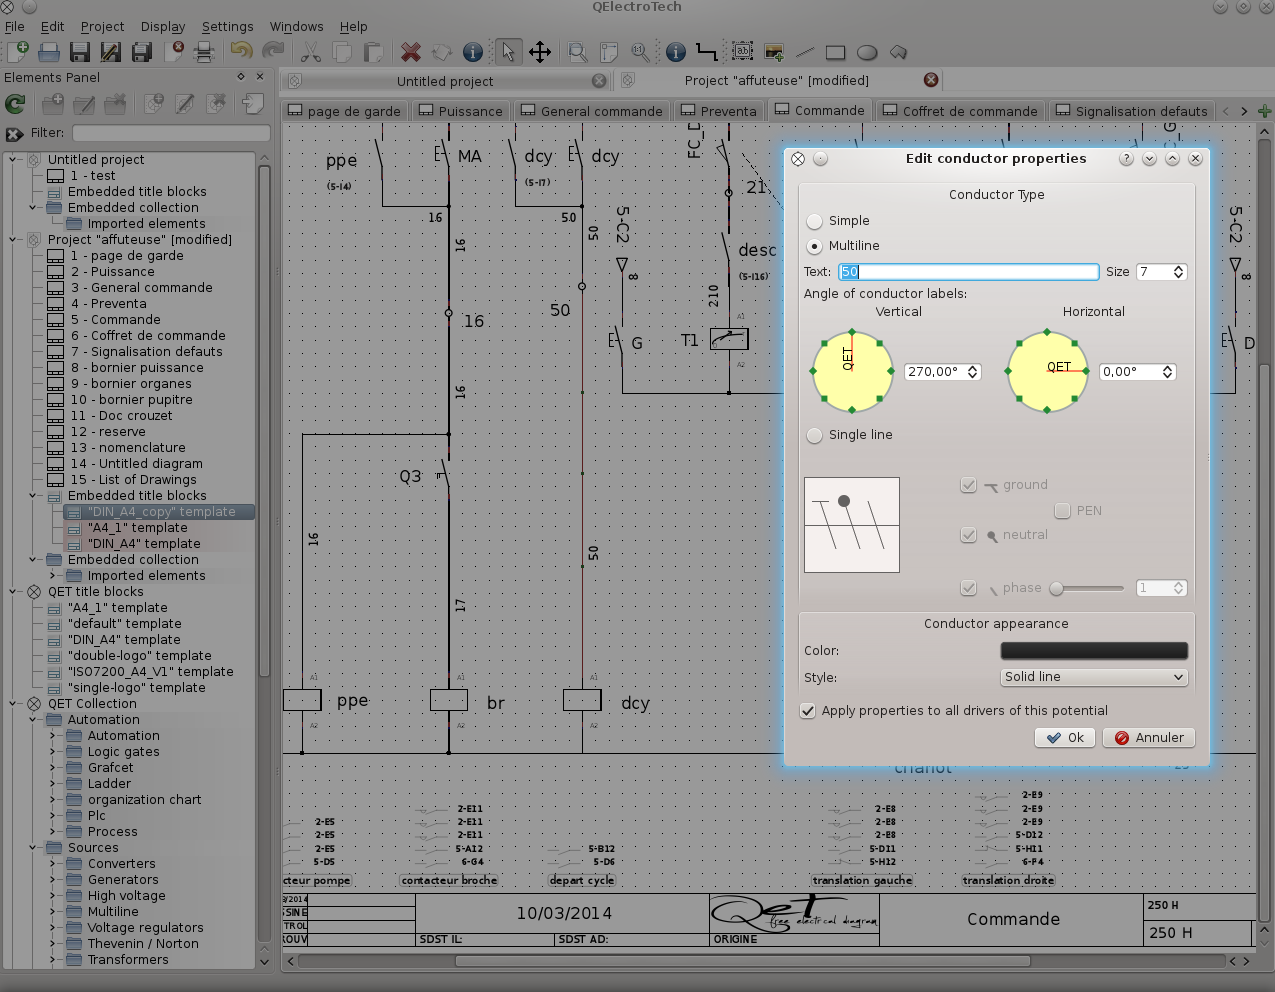The image size is (1275, 992).
Task: Click the Print icon in toolbar
Action: point(204,52)
